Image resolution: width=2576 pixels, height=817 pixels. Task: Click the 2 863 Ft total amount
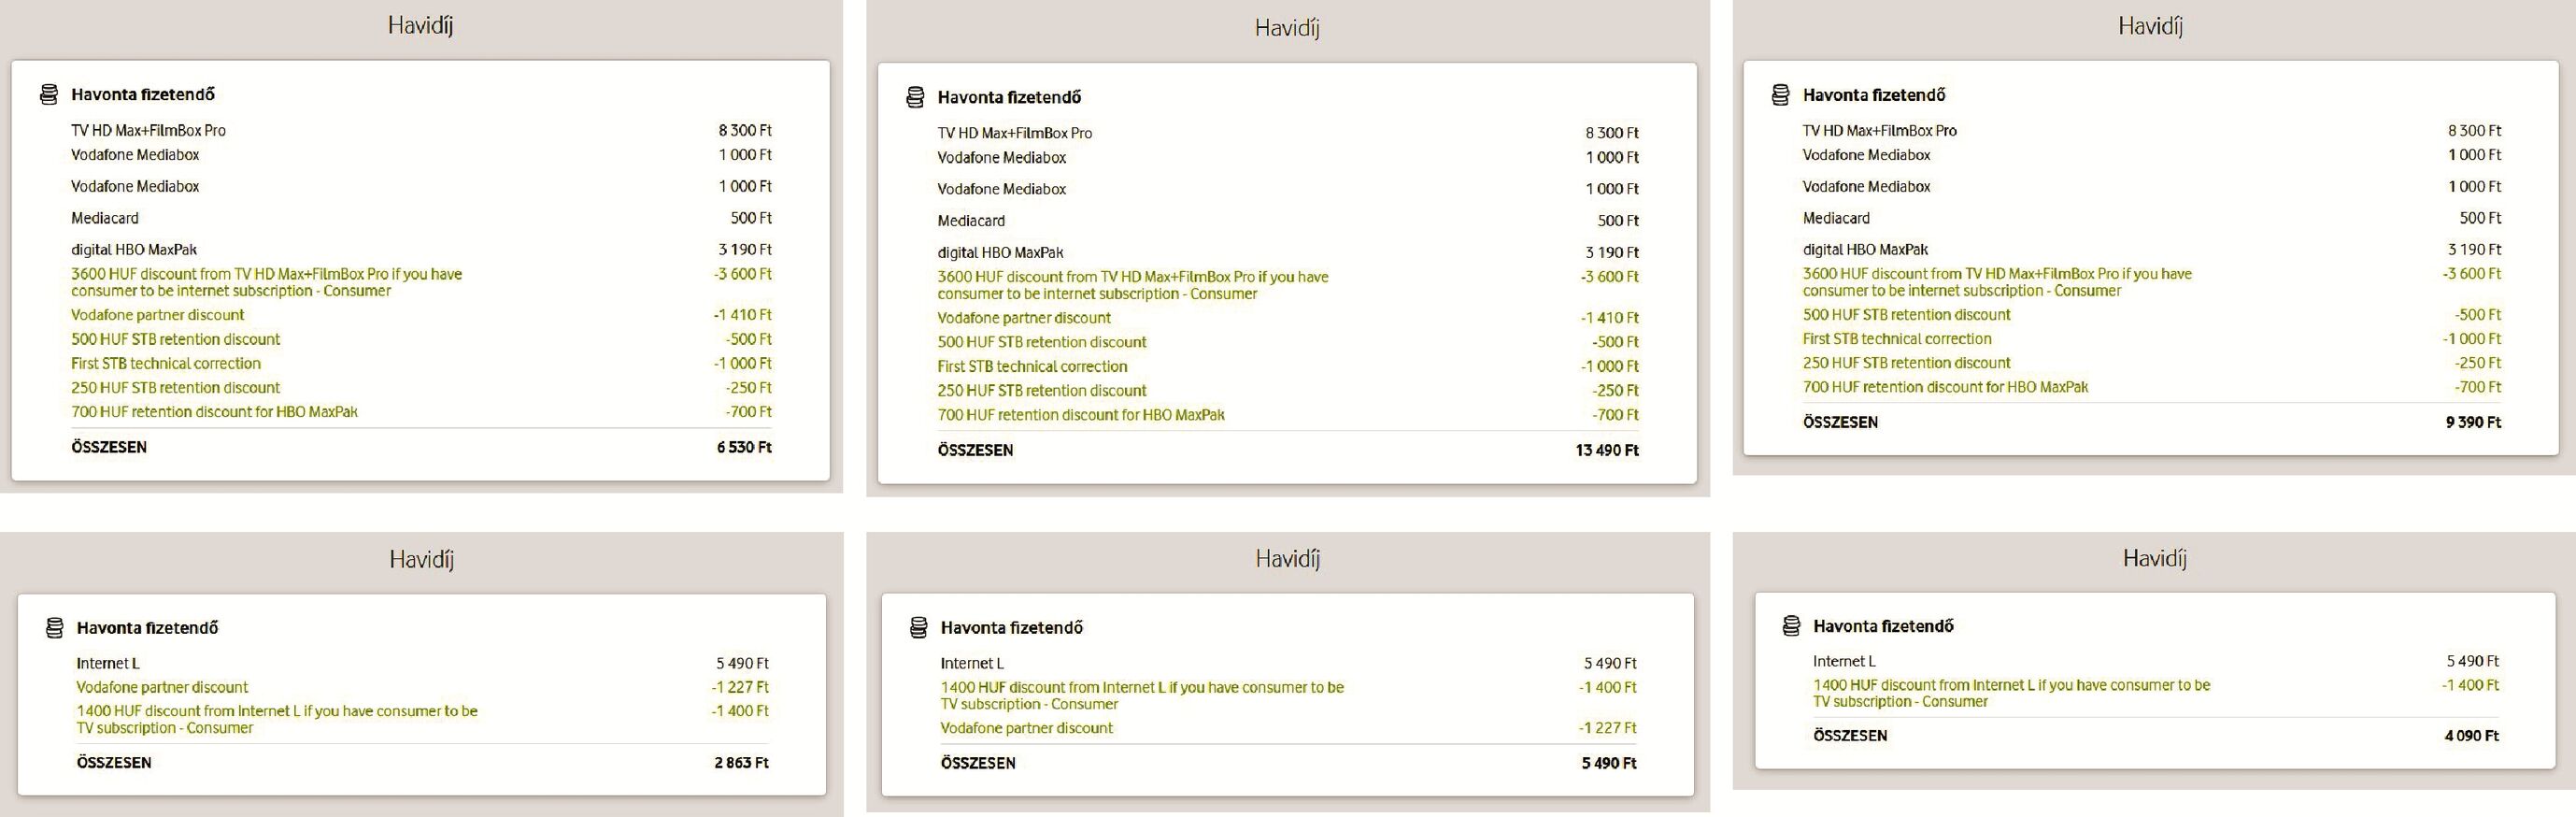point(741,762)
